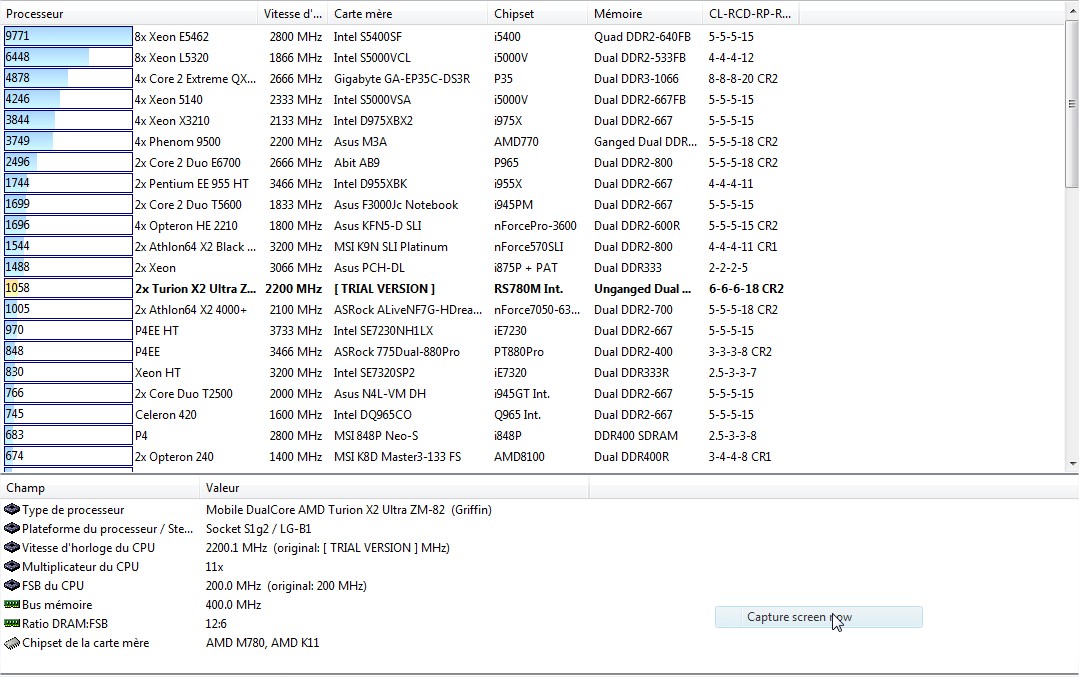Click the 3733 MHz clock speed cell
The height and width of the screenshot is (677, 1079).
(x=296, y=330)
